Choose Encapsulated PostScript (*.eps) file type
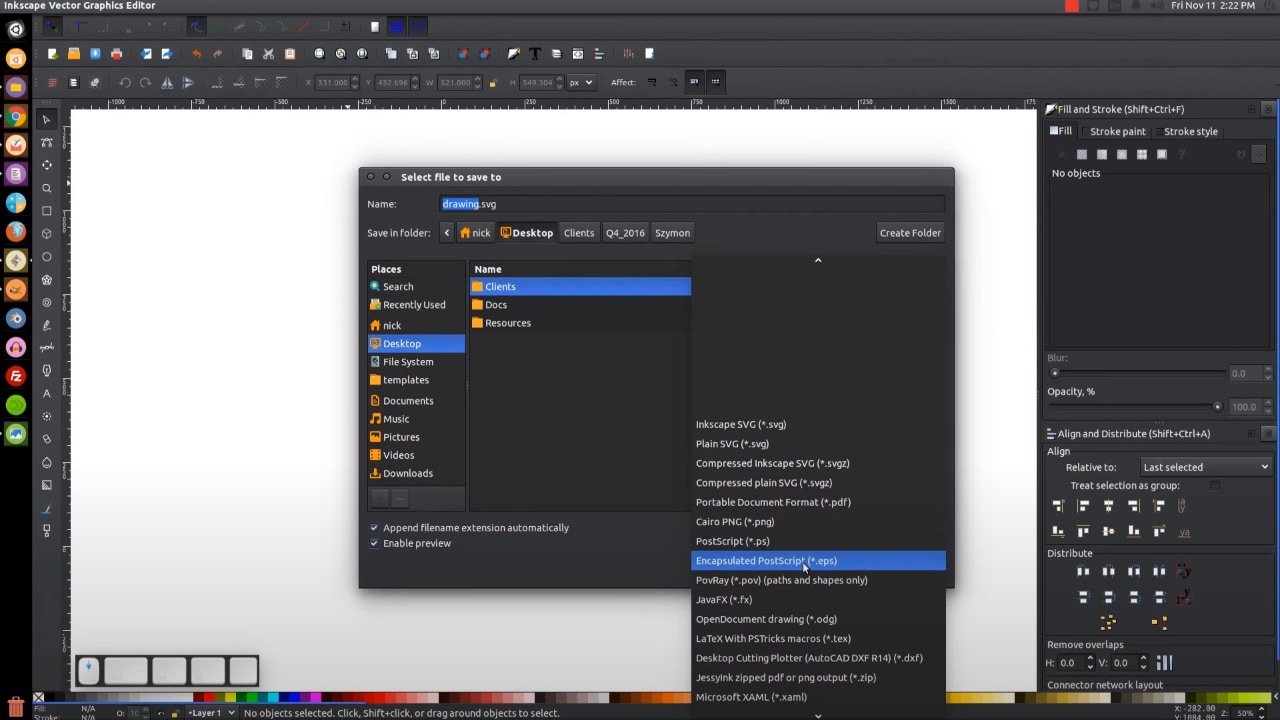Screen dimensions: 1280x720 [818, 561]
